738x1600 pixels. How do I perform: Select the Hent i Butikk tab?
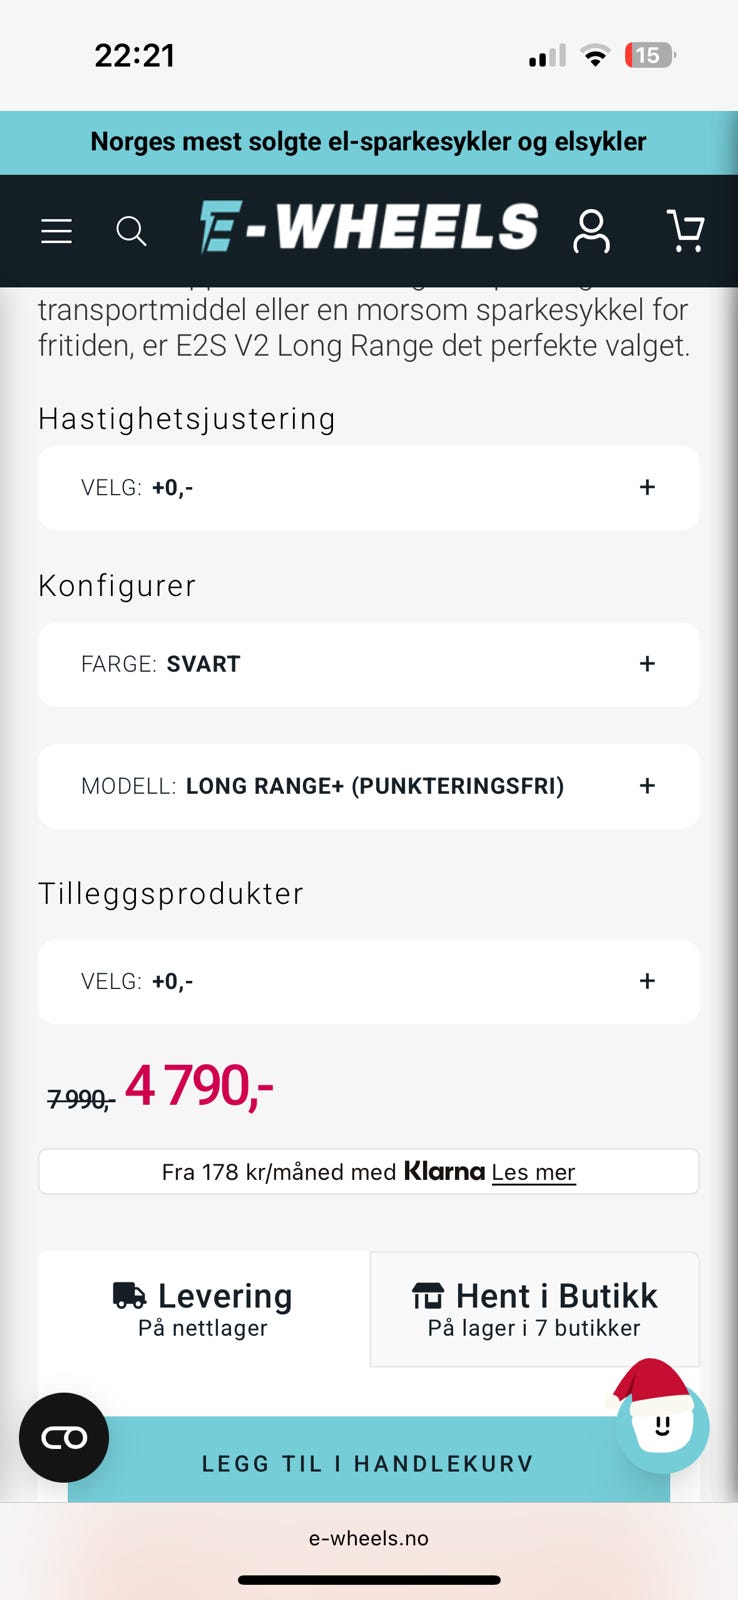pos(535,1310)
